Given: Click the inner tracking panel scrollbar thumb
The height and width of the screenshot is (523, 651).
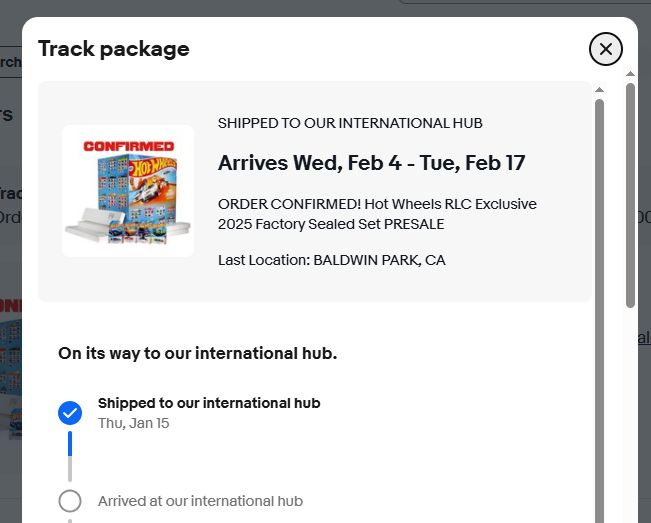Looking at the screenshot, I should pos(599,300).
